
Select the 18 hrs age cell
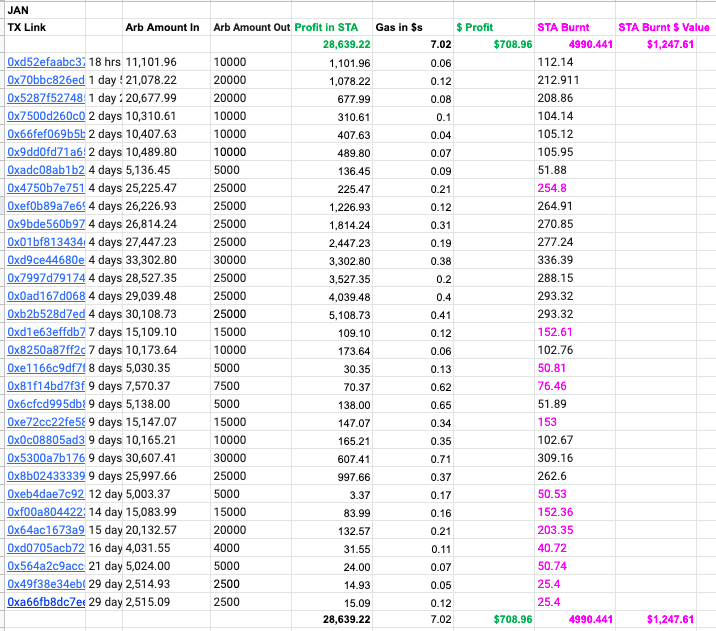point(104,62)
